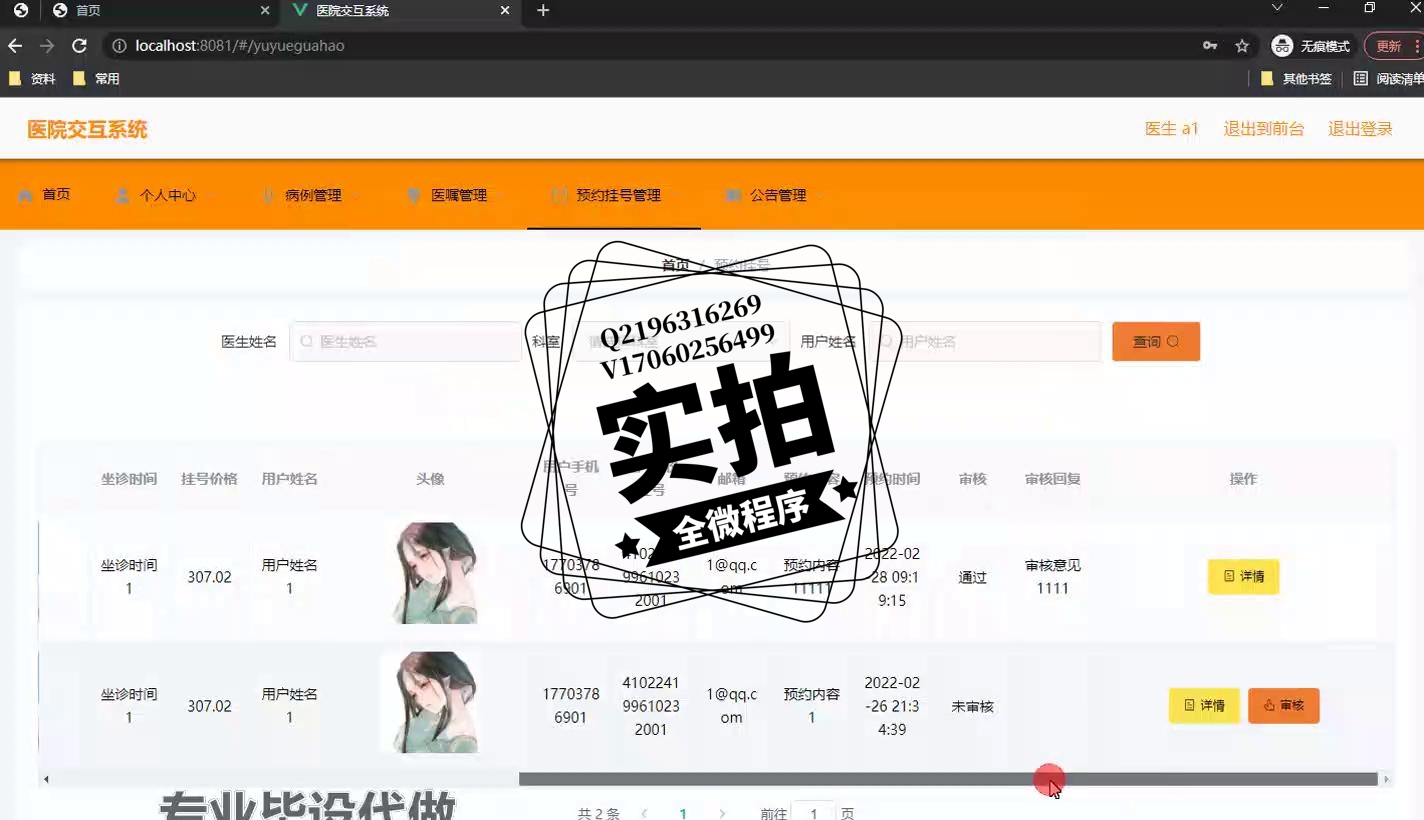Click the ID number in the 未审核 row
This screenshot has height=820, width=1424.
point(651,706)
